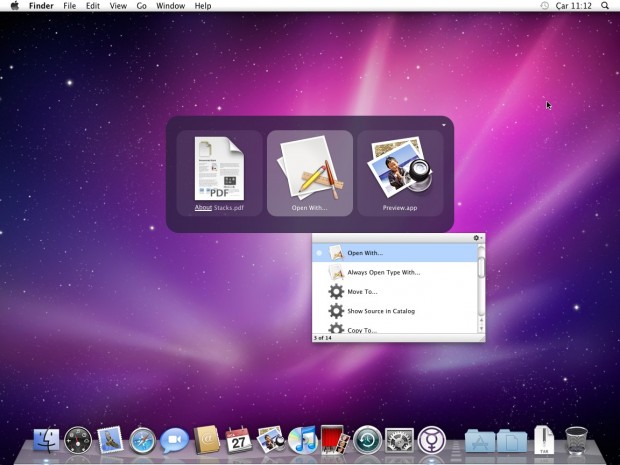Open the View menu
620x465 pixels.
118,6
